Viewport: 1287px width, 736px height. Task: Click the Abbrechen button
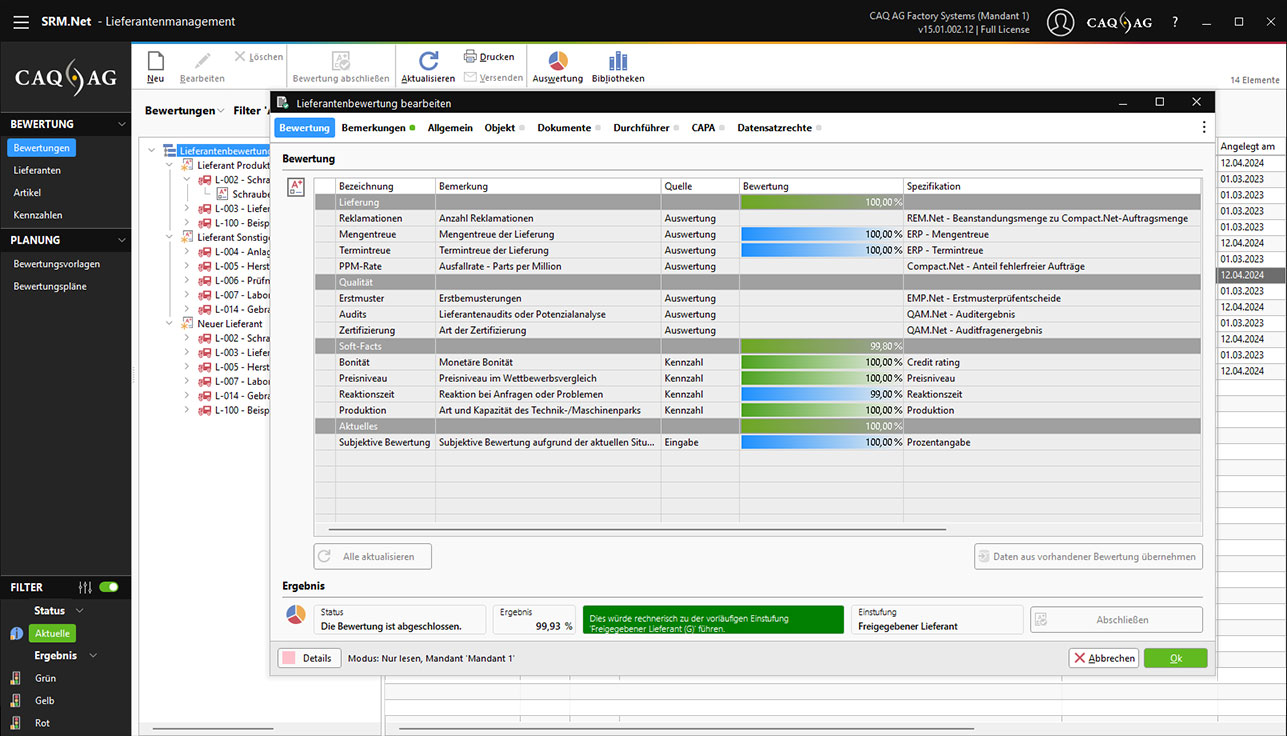point(1103,658)
